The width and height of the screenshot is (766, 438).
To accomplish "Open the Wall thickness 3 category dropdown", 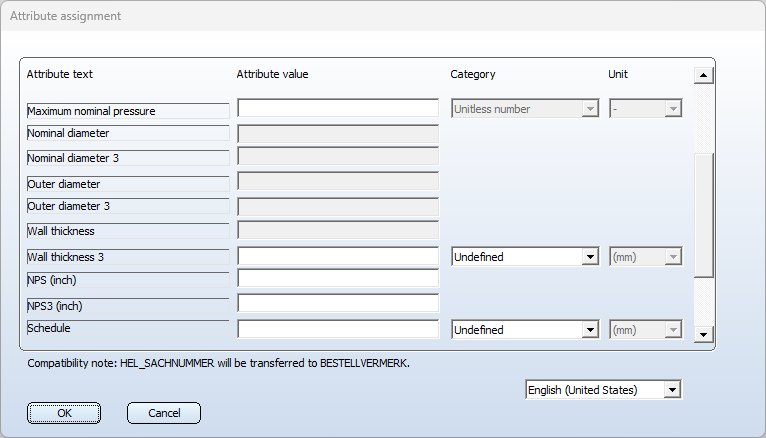I will coord(525,257).
